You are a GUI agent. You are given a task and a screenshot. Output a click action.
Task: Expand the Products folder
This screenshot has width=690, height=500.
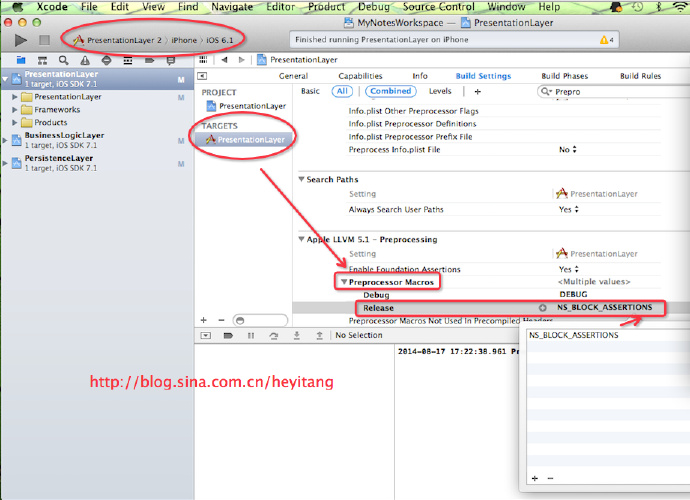pos(15,122)
